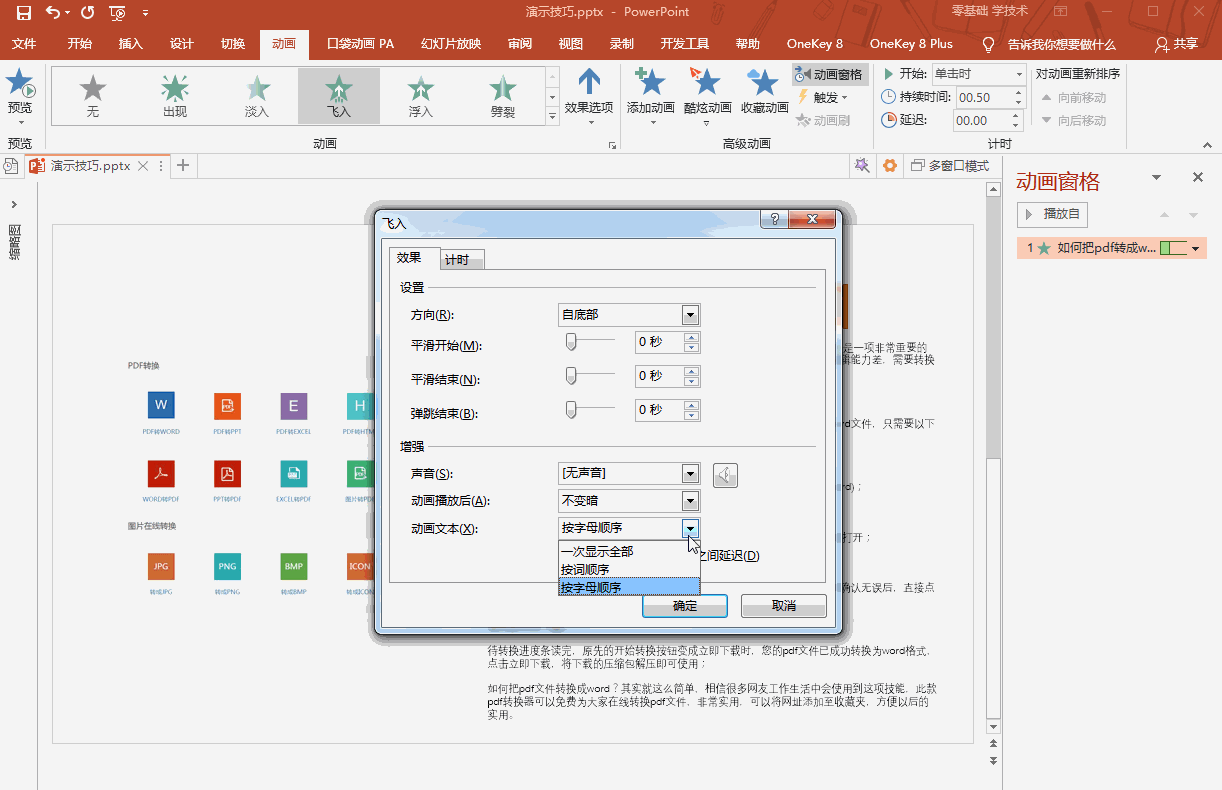This screenshot has width=1222, height=790.
Task: Expand the animation gallery more arrow
Action: pos(552,117)
